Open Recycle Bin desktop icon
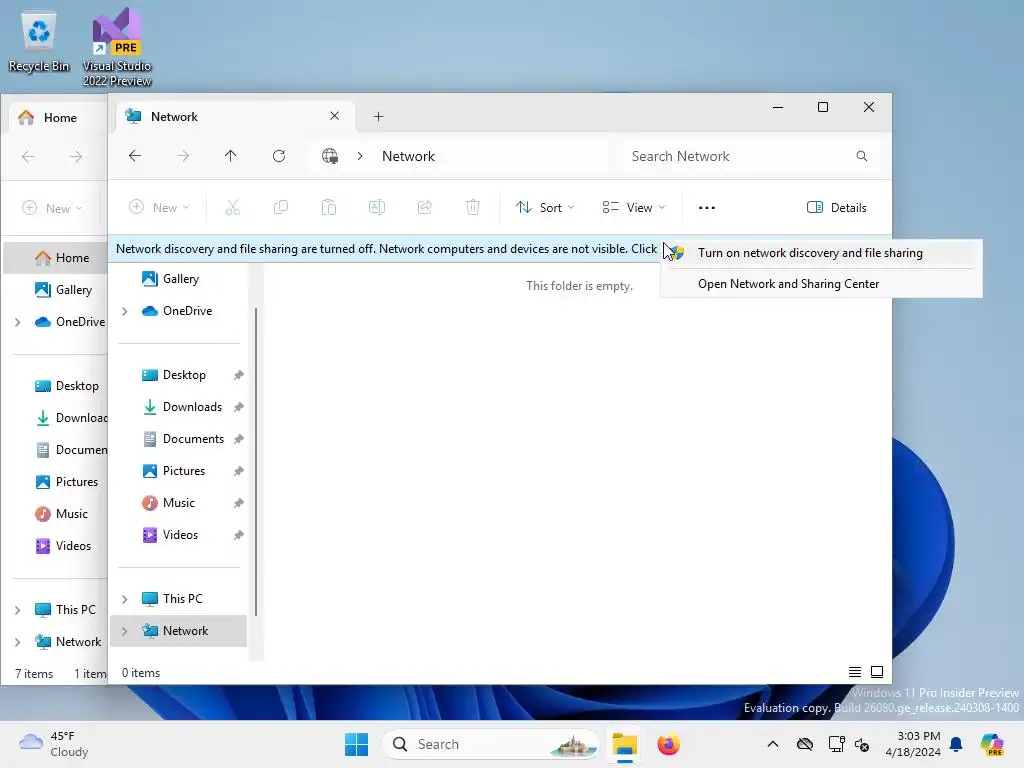 [x=39, y=42]
